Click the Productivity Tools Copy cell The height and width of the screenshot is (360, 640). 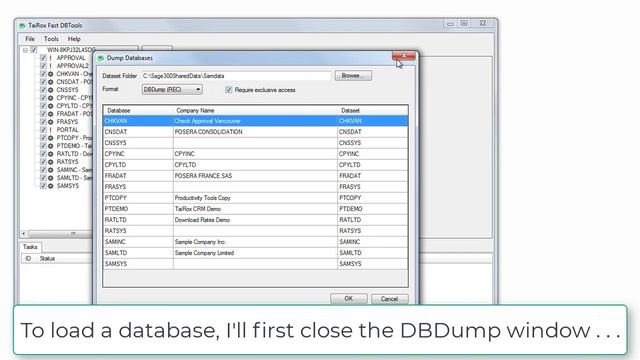pyautogui.click(x=256, y=198)
